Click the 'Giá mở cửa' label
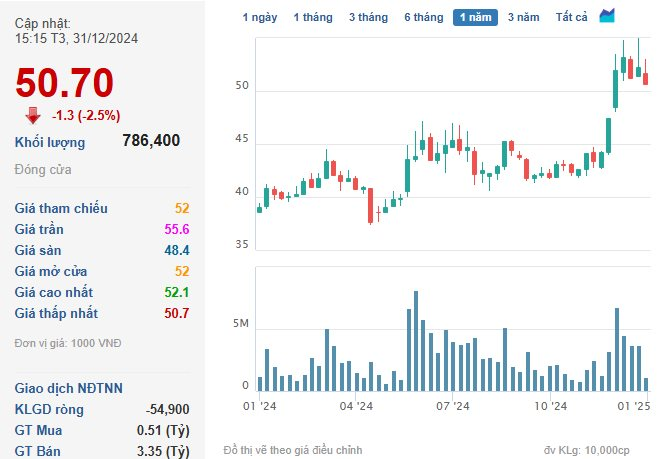 point(51,271)
